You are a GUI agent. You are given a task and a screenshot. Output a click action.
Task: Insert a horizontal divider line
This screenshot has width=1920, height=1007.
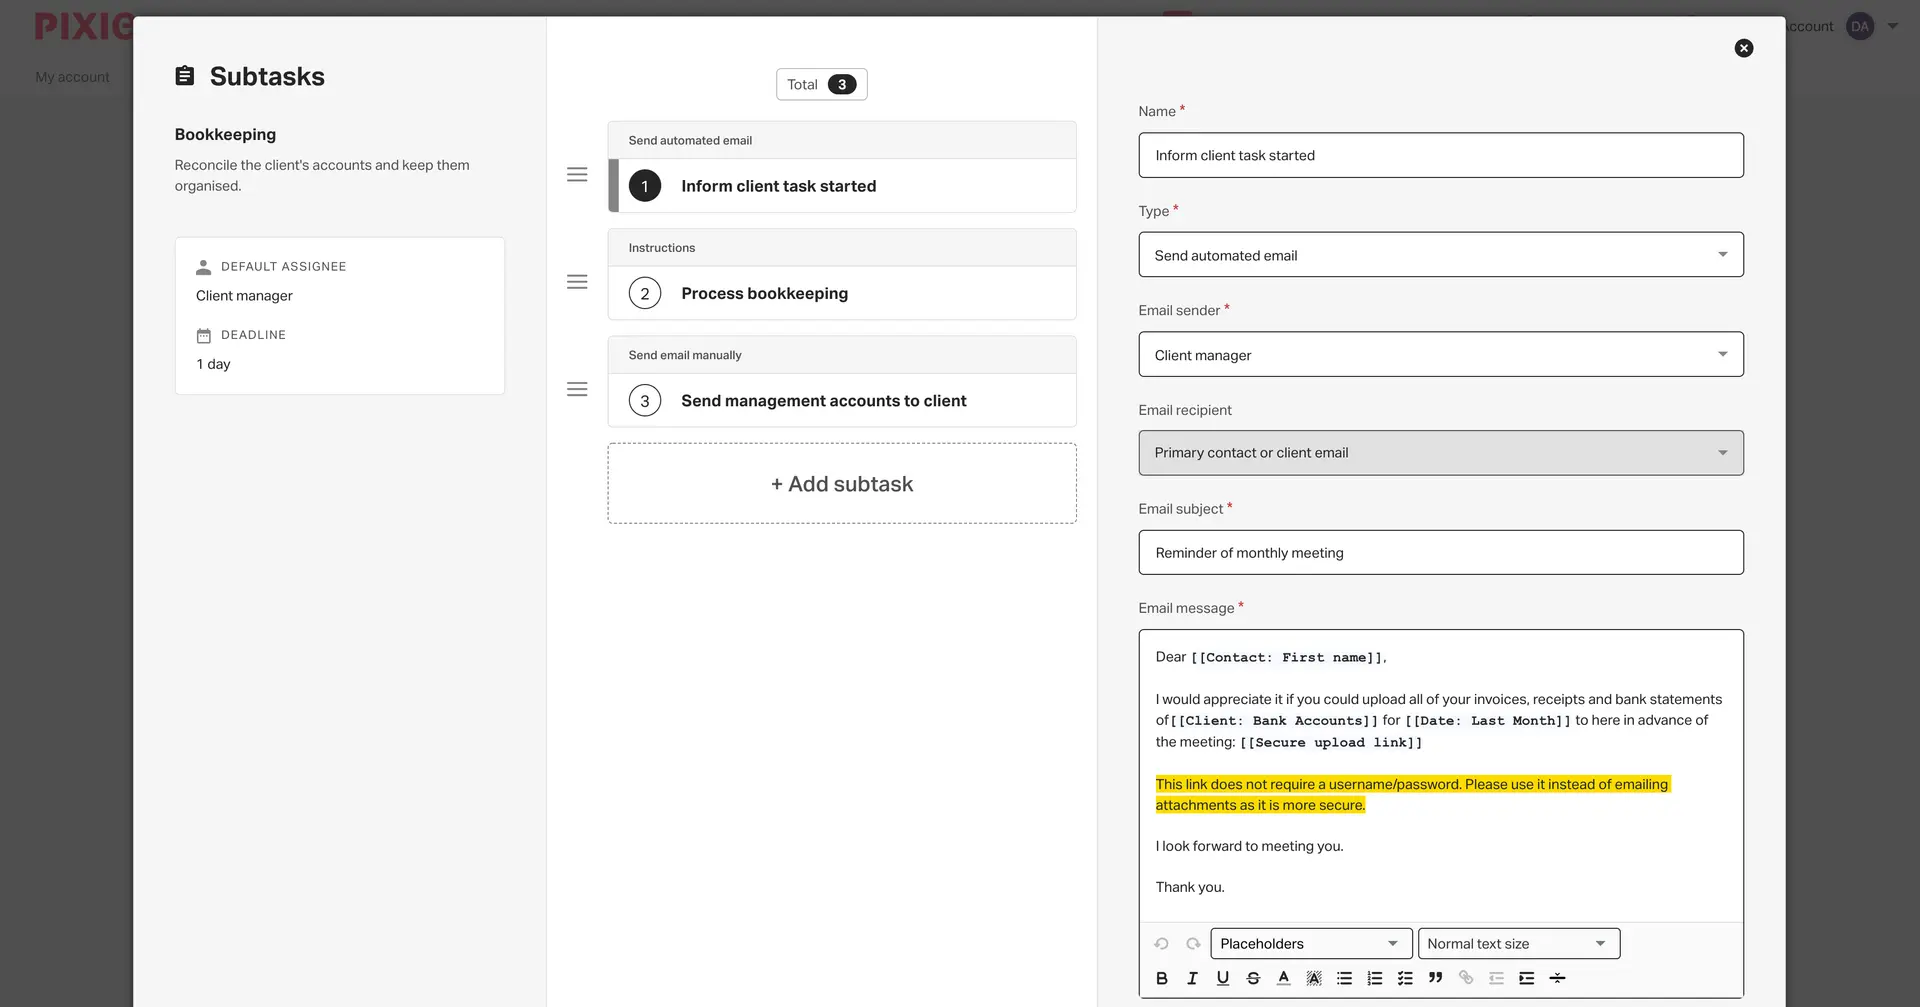tap(1557, 978)
